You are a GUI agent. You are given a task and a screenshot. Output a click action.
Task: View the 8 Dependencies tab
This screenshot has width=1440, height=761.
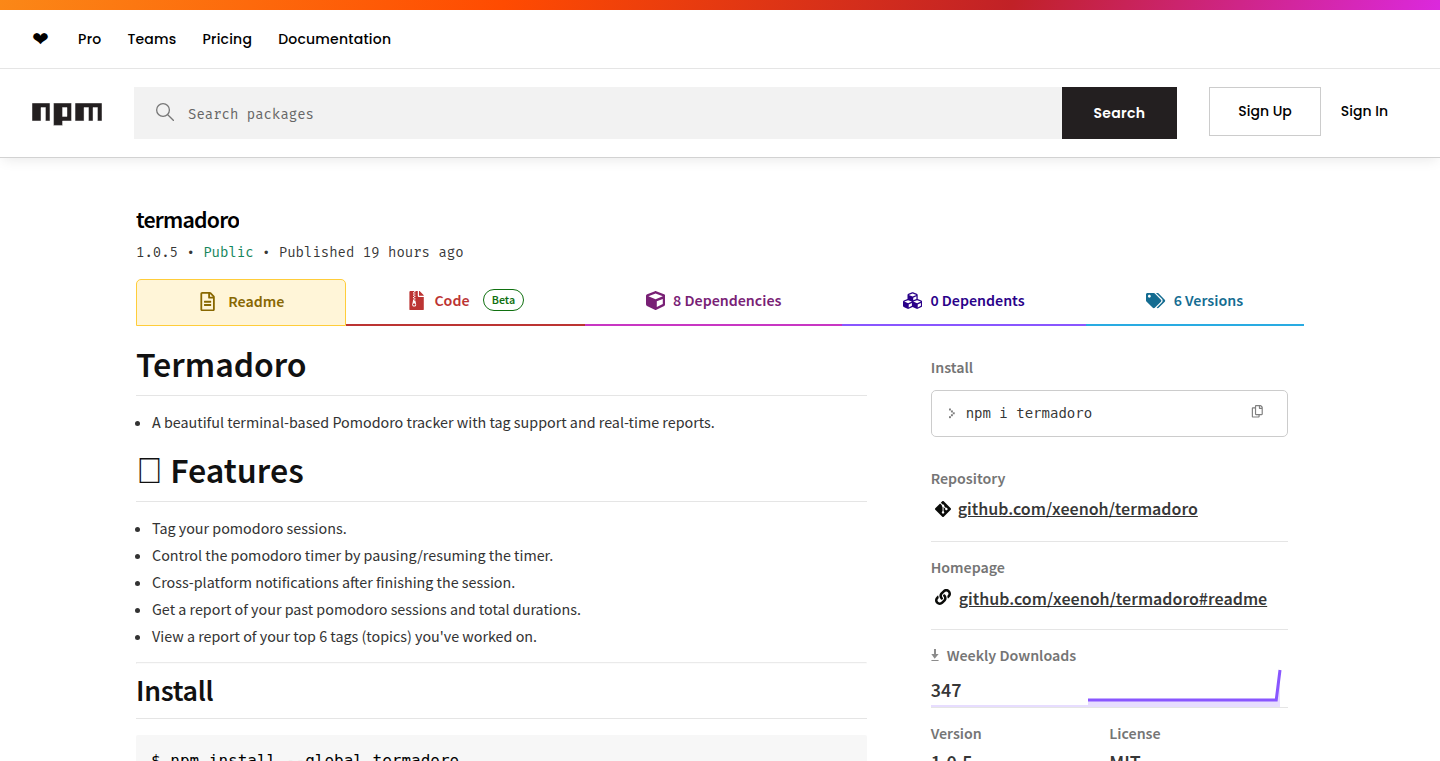coord(713,301)
